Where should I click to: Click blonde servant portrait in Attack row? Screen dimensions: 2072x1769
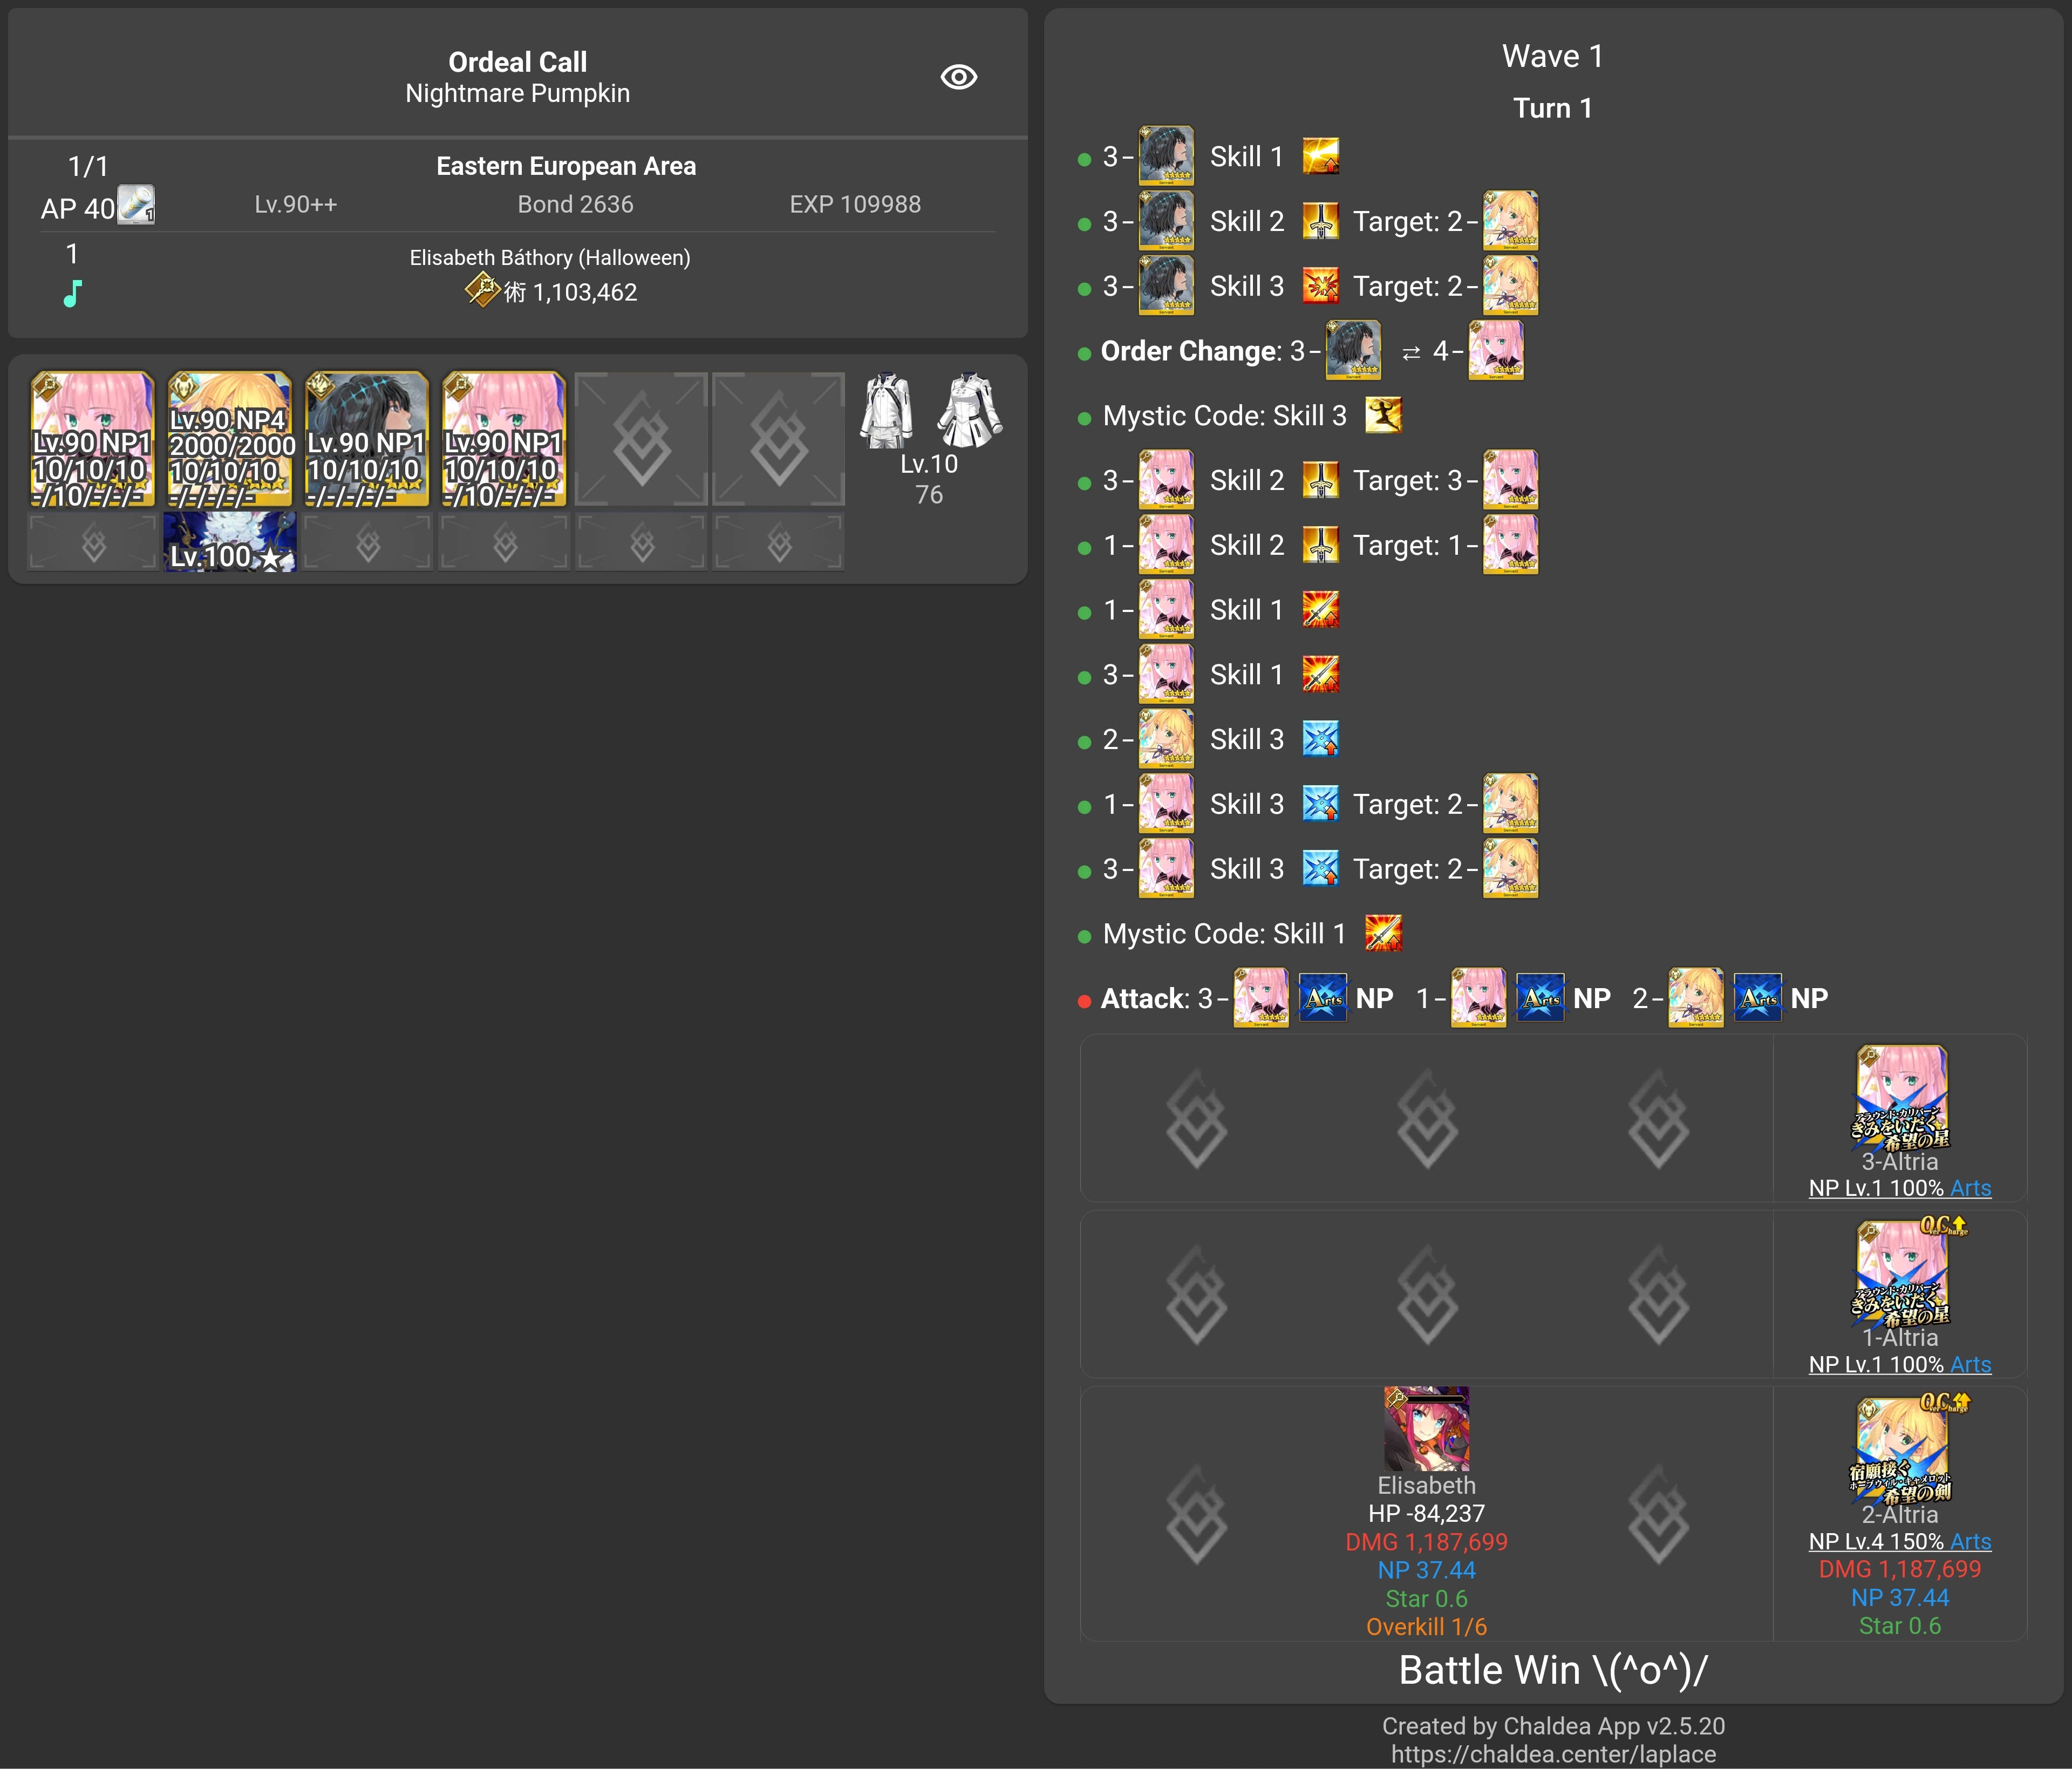coord(1696,998)
